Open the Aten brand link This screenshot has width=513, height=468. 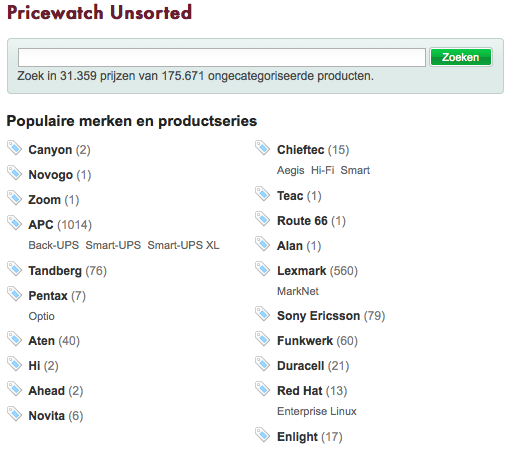pos(41,341)
